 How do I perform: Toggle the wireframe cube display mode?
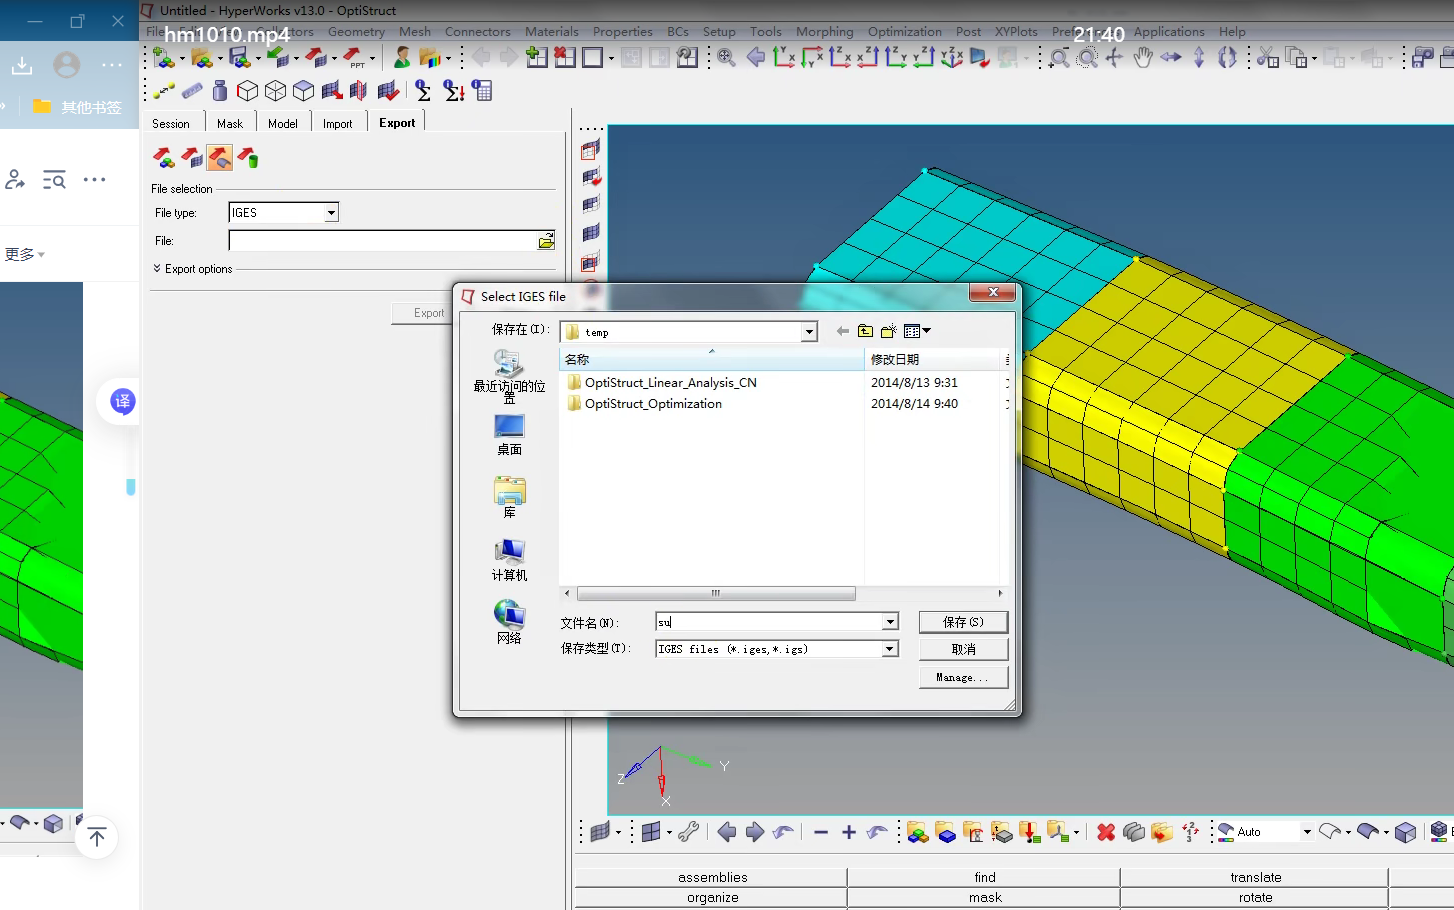pyautogui.click(x=275, y=90)
